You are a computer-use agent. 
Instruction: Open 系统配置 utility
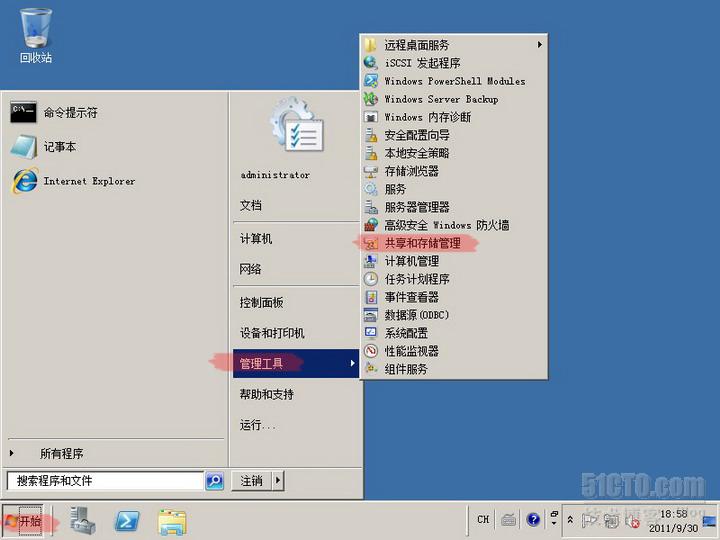point(454,333)
